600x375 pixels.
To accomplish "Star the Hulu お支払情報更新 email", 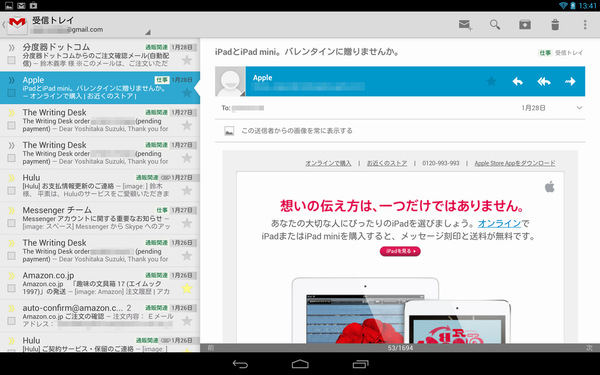I will point(187,190).
